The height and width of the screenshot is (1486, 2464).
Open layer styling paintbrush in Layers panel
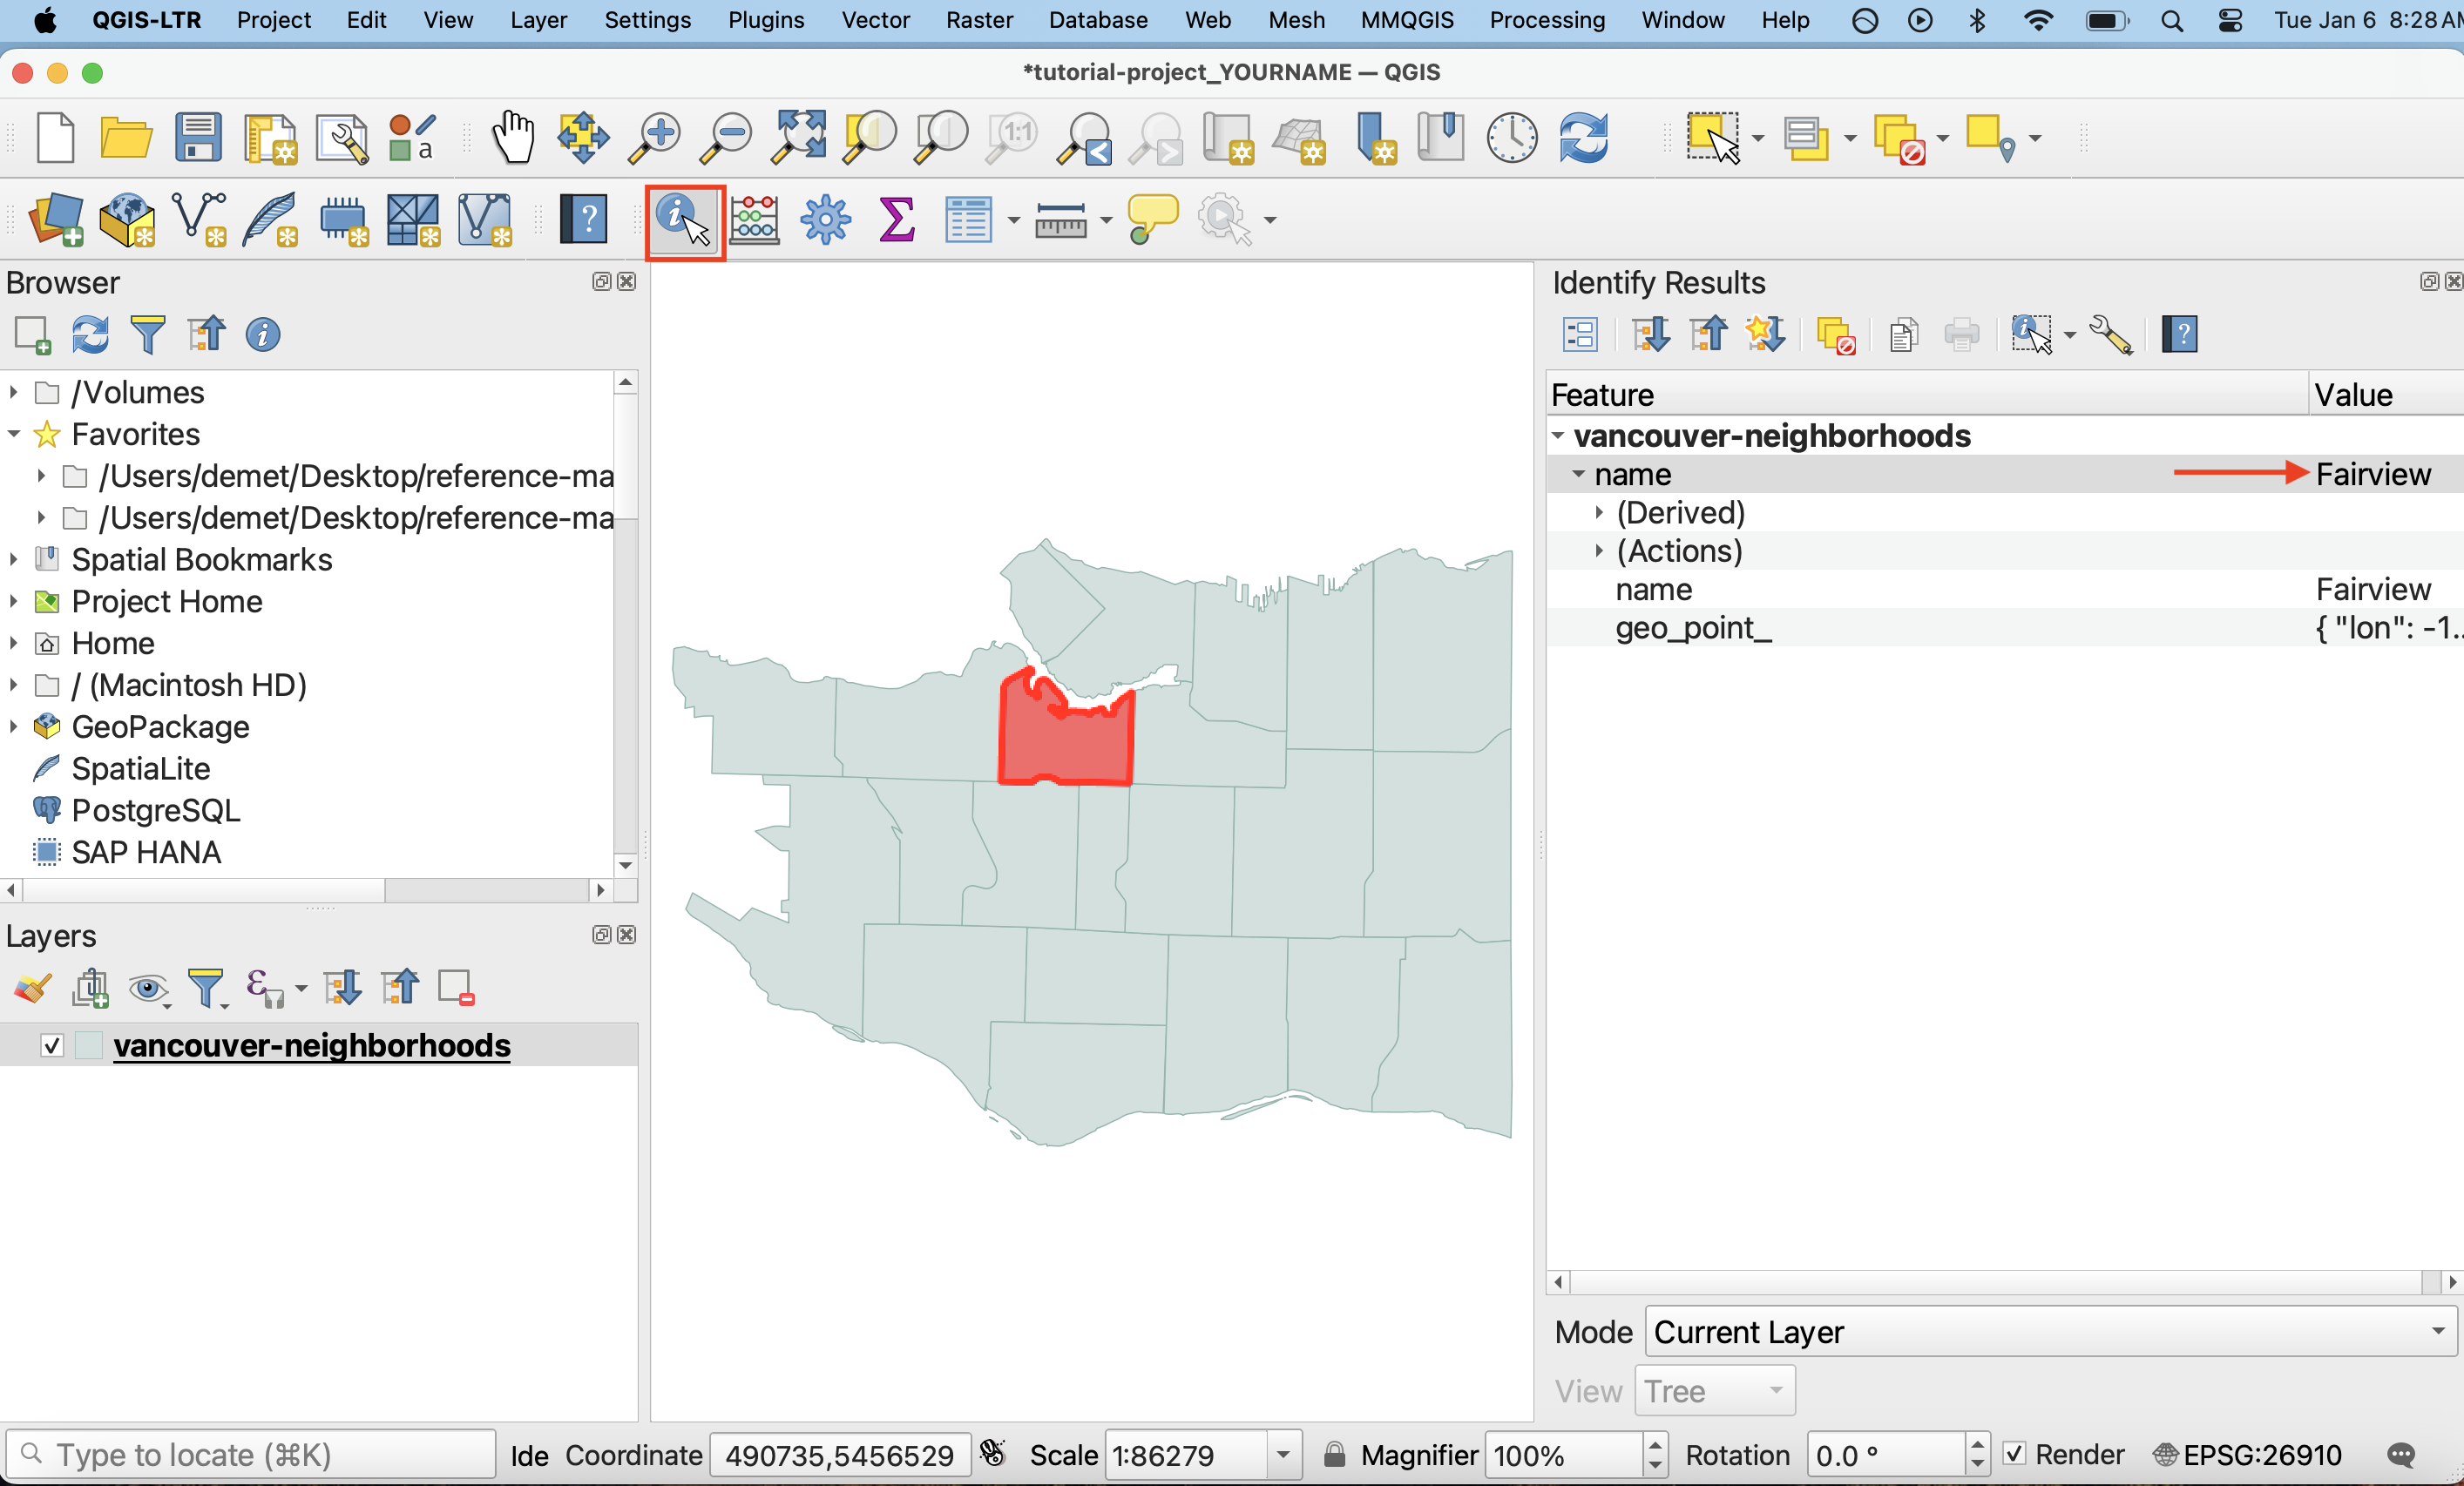[x=32, y=988]
